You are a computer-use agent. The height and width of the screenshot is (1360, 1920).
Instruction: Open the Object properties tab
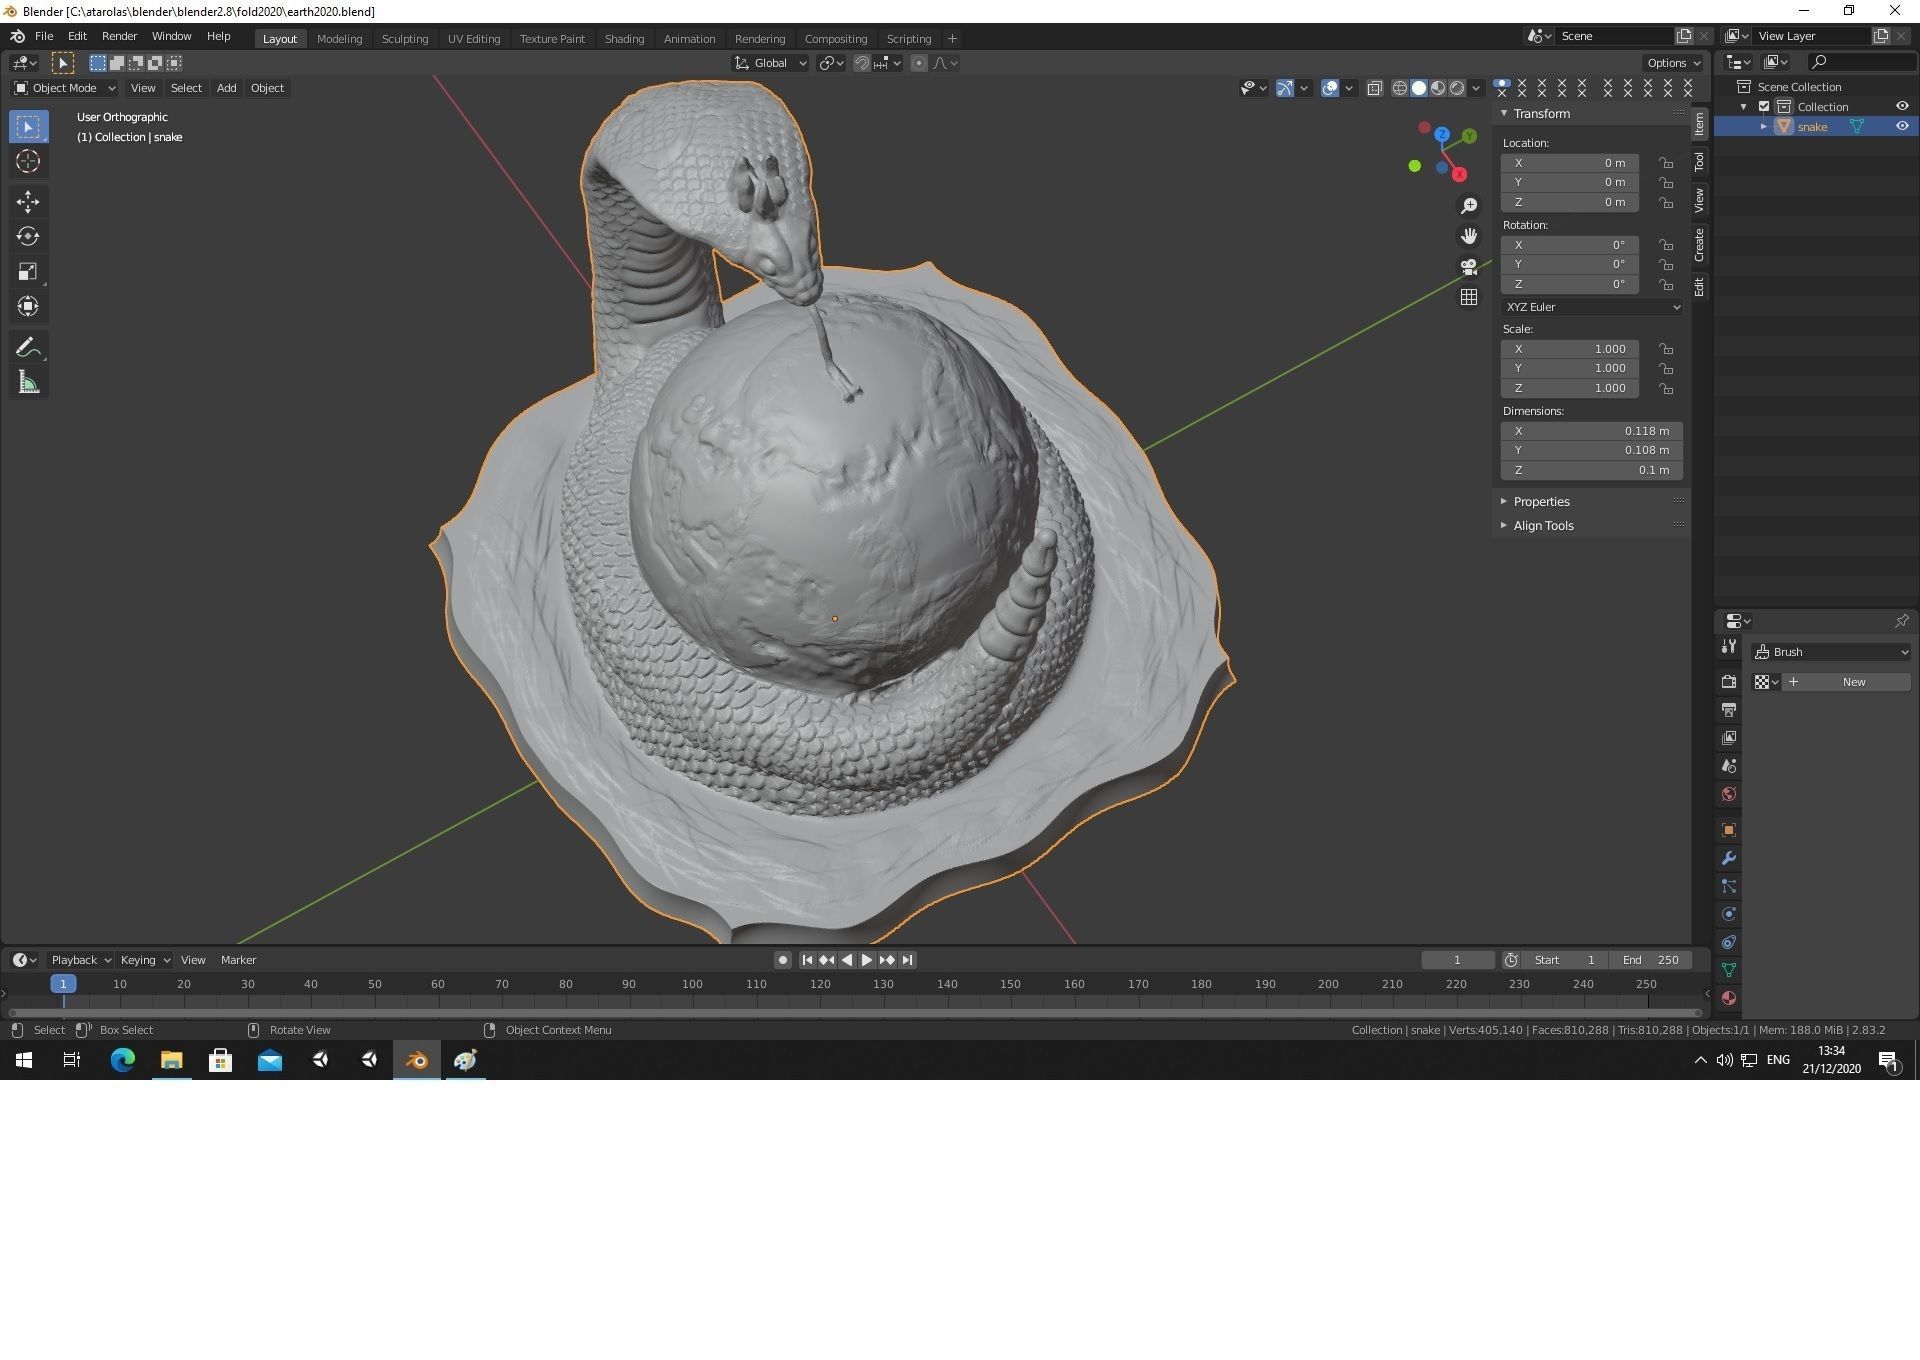click(x=1729, y=830)
